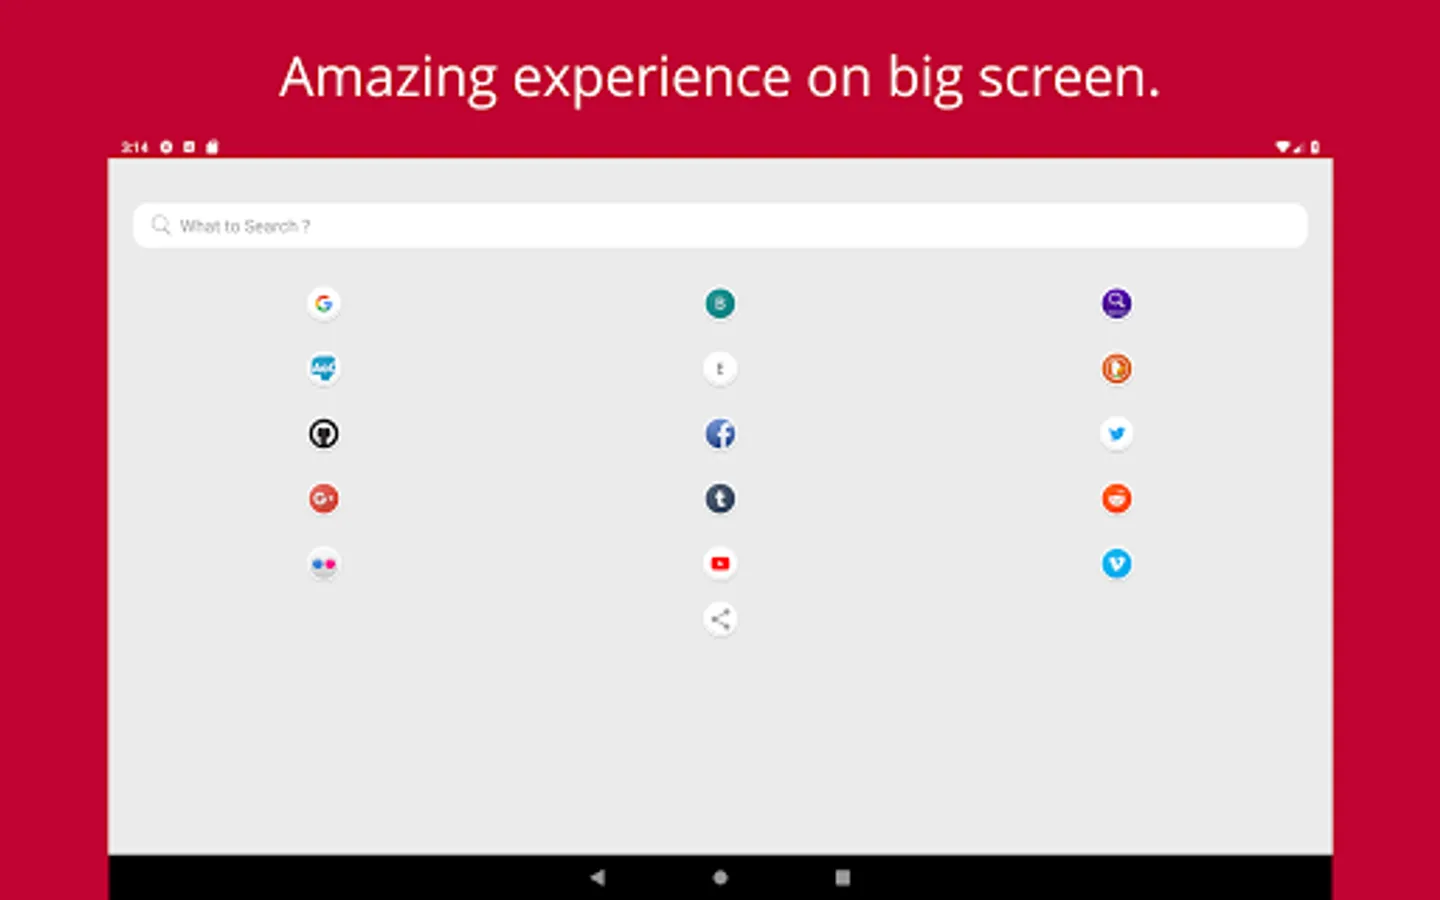Open the dark blue Tumblr icon
Image resolution: width=1440 pixels, height=900 pixels.
(720, 498)
